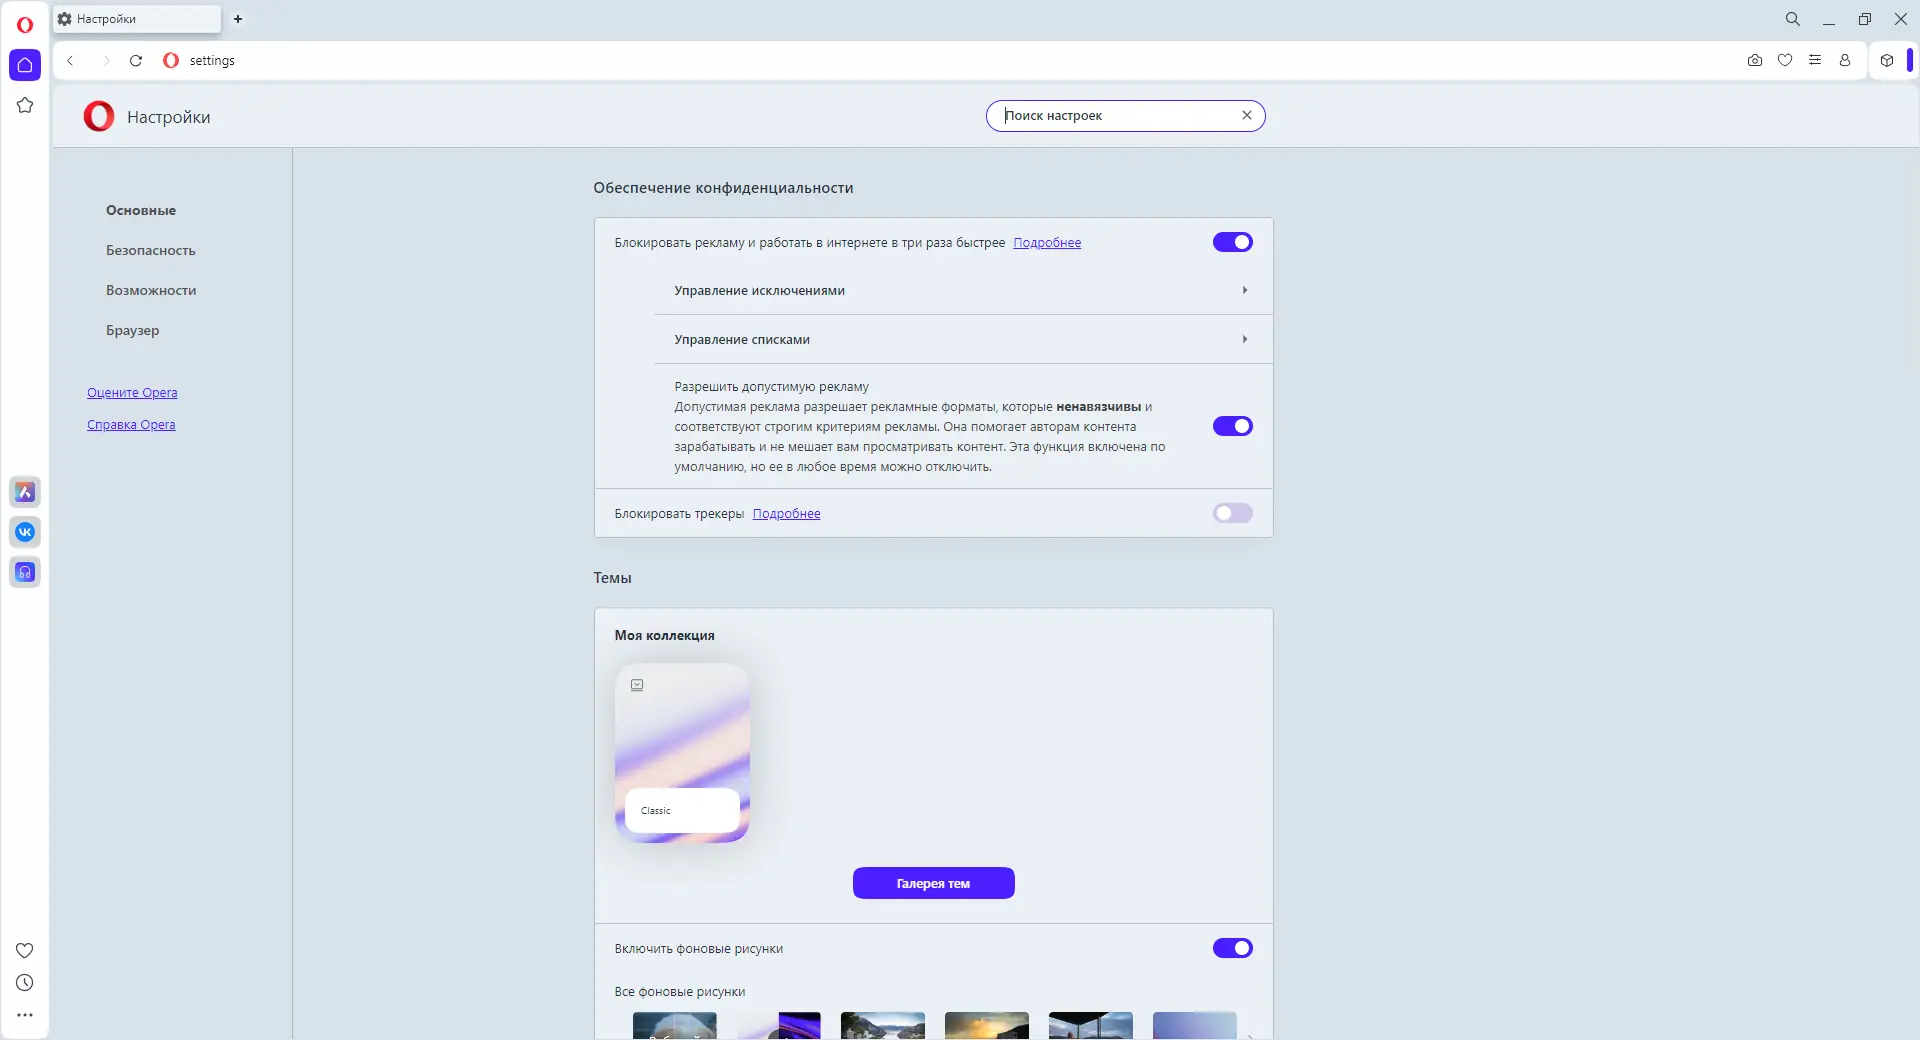
Task: Turn off acceptable ads toggle
Action: click(1232, 426)
